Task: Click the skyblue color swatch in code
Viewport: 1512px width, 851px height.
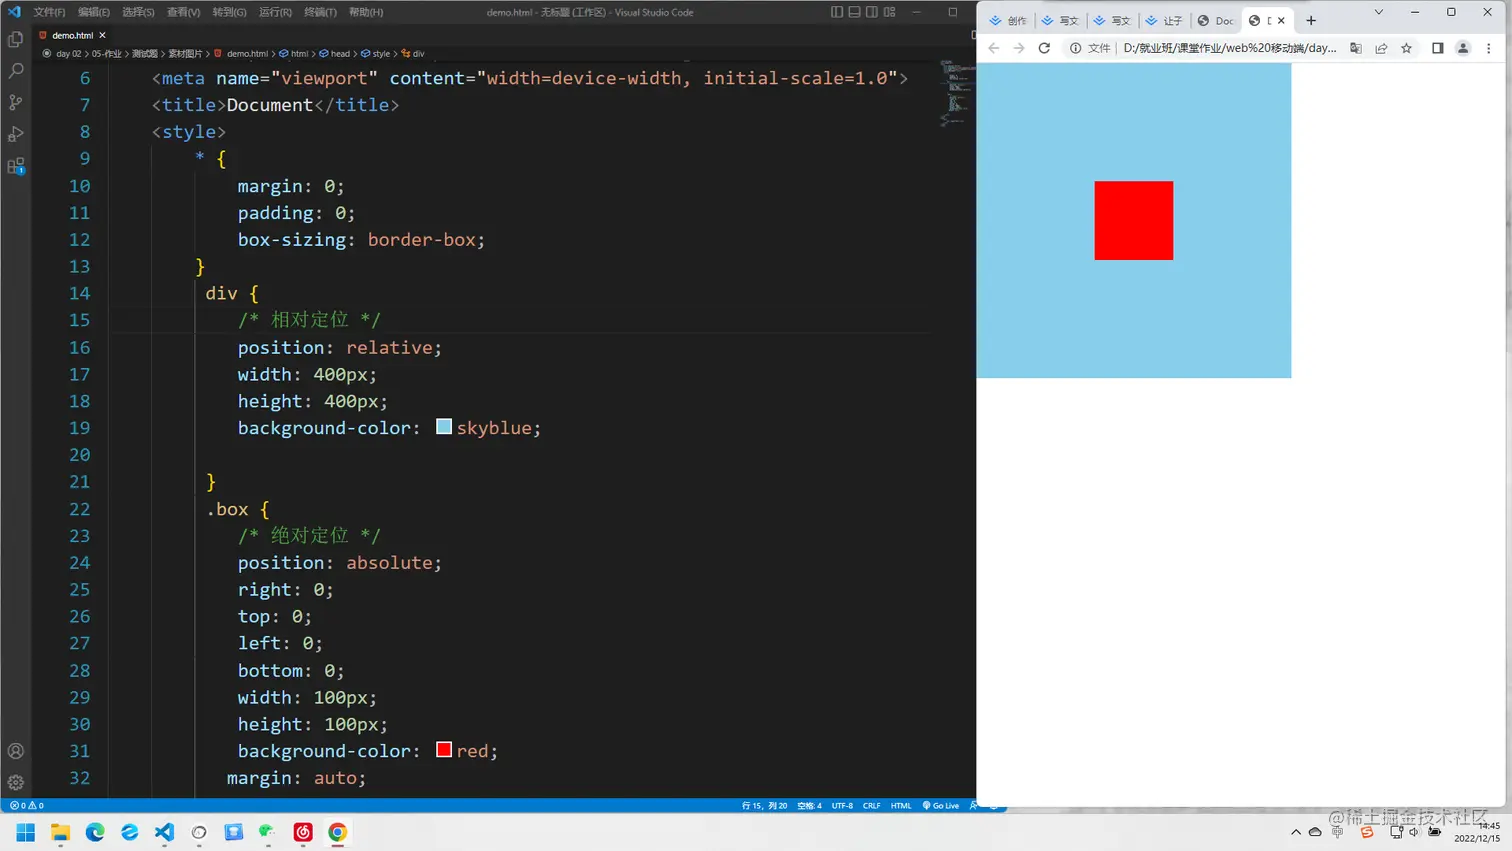Action: click(x=444, y=427)
